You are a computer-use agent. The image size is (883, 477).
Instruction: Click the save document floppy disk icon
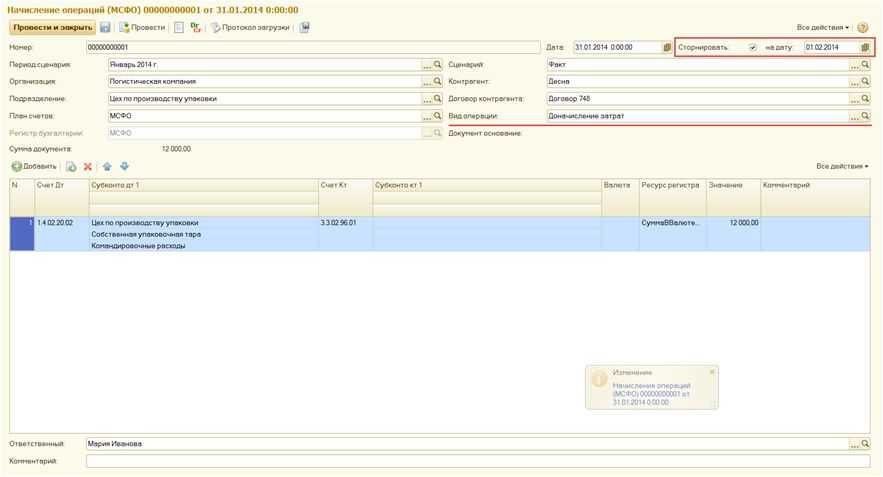click(x=105, y=28)
